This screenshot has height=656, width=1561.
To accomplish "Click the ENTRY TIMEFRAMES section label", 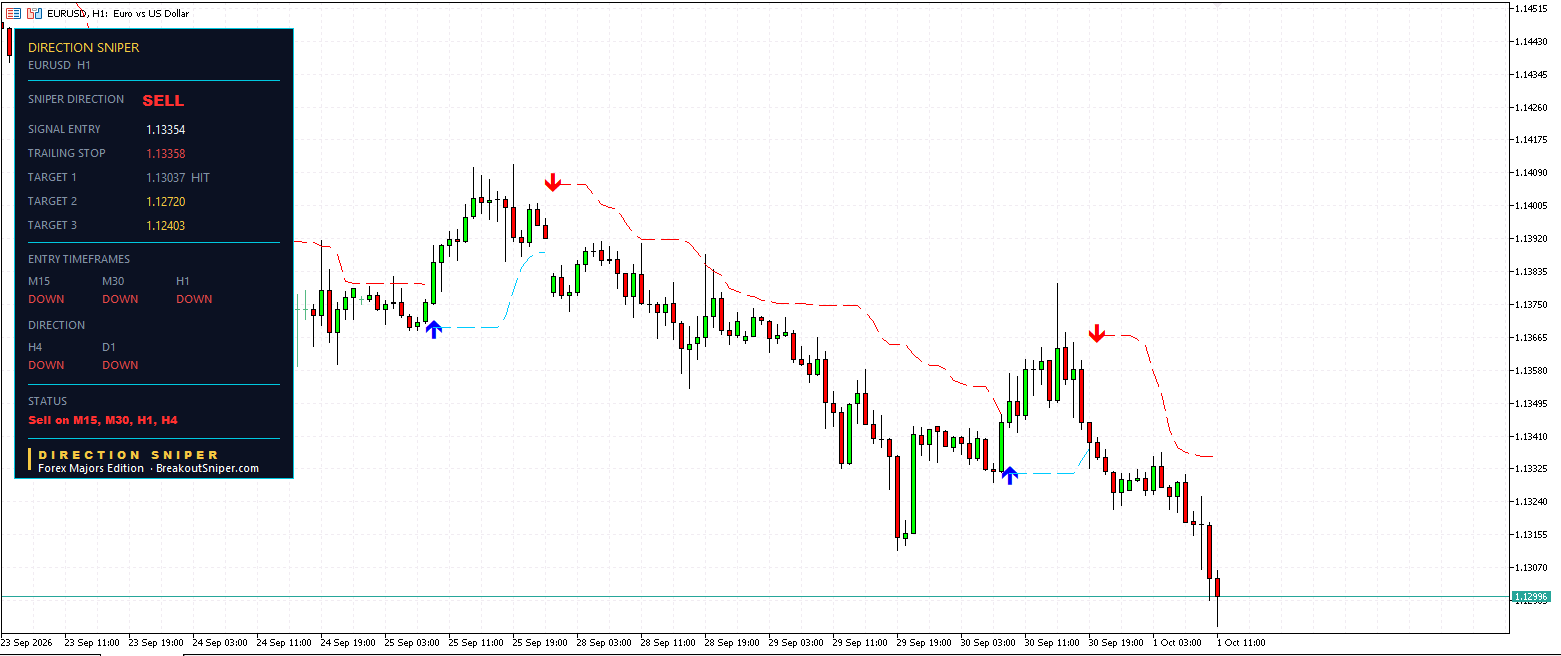I will tap(79, 259).
